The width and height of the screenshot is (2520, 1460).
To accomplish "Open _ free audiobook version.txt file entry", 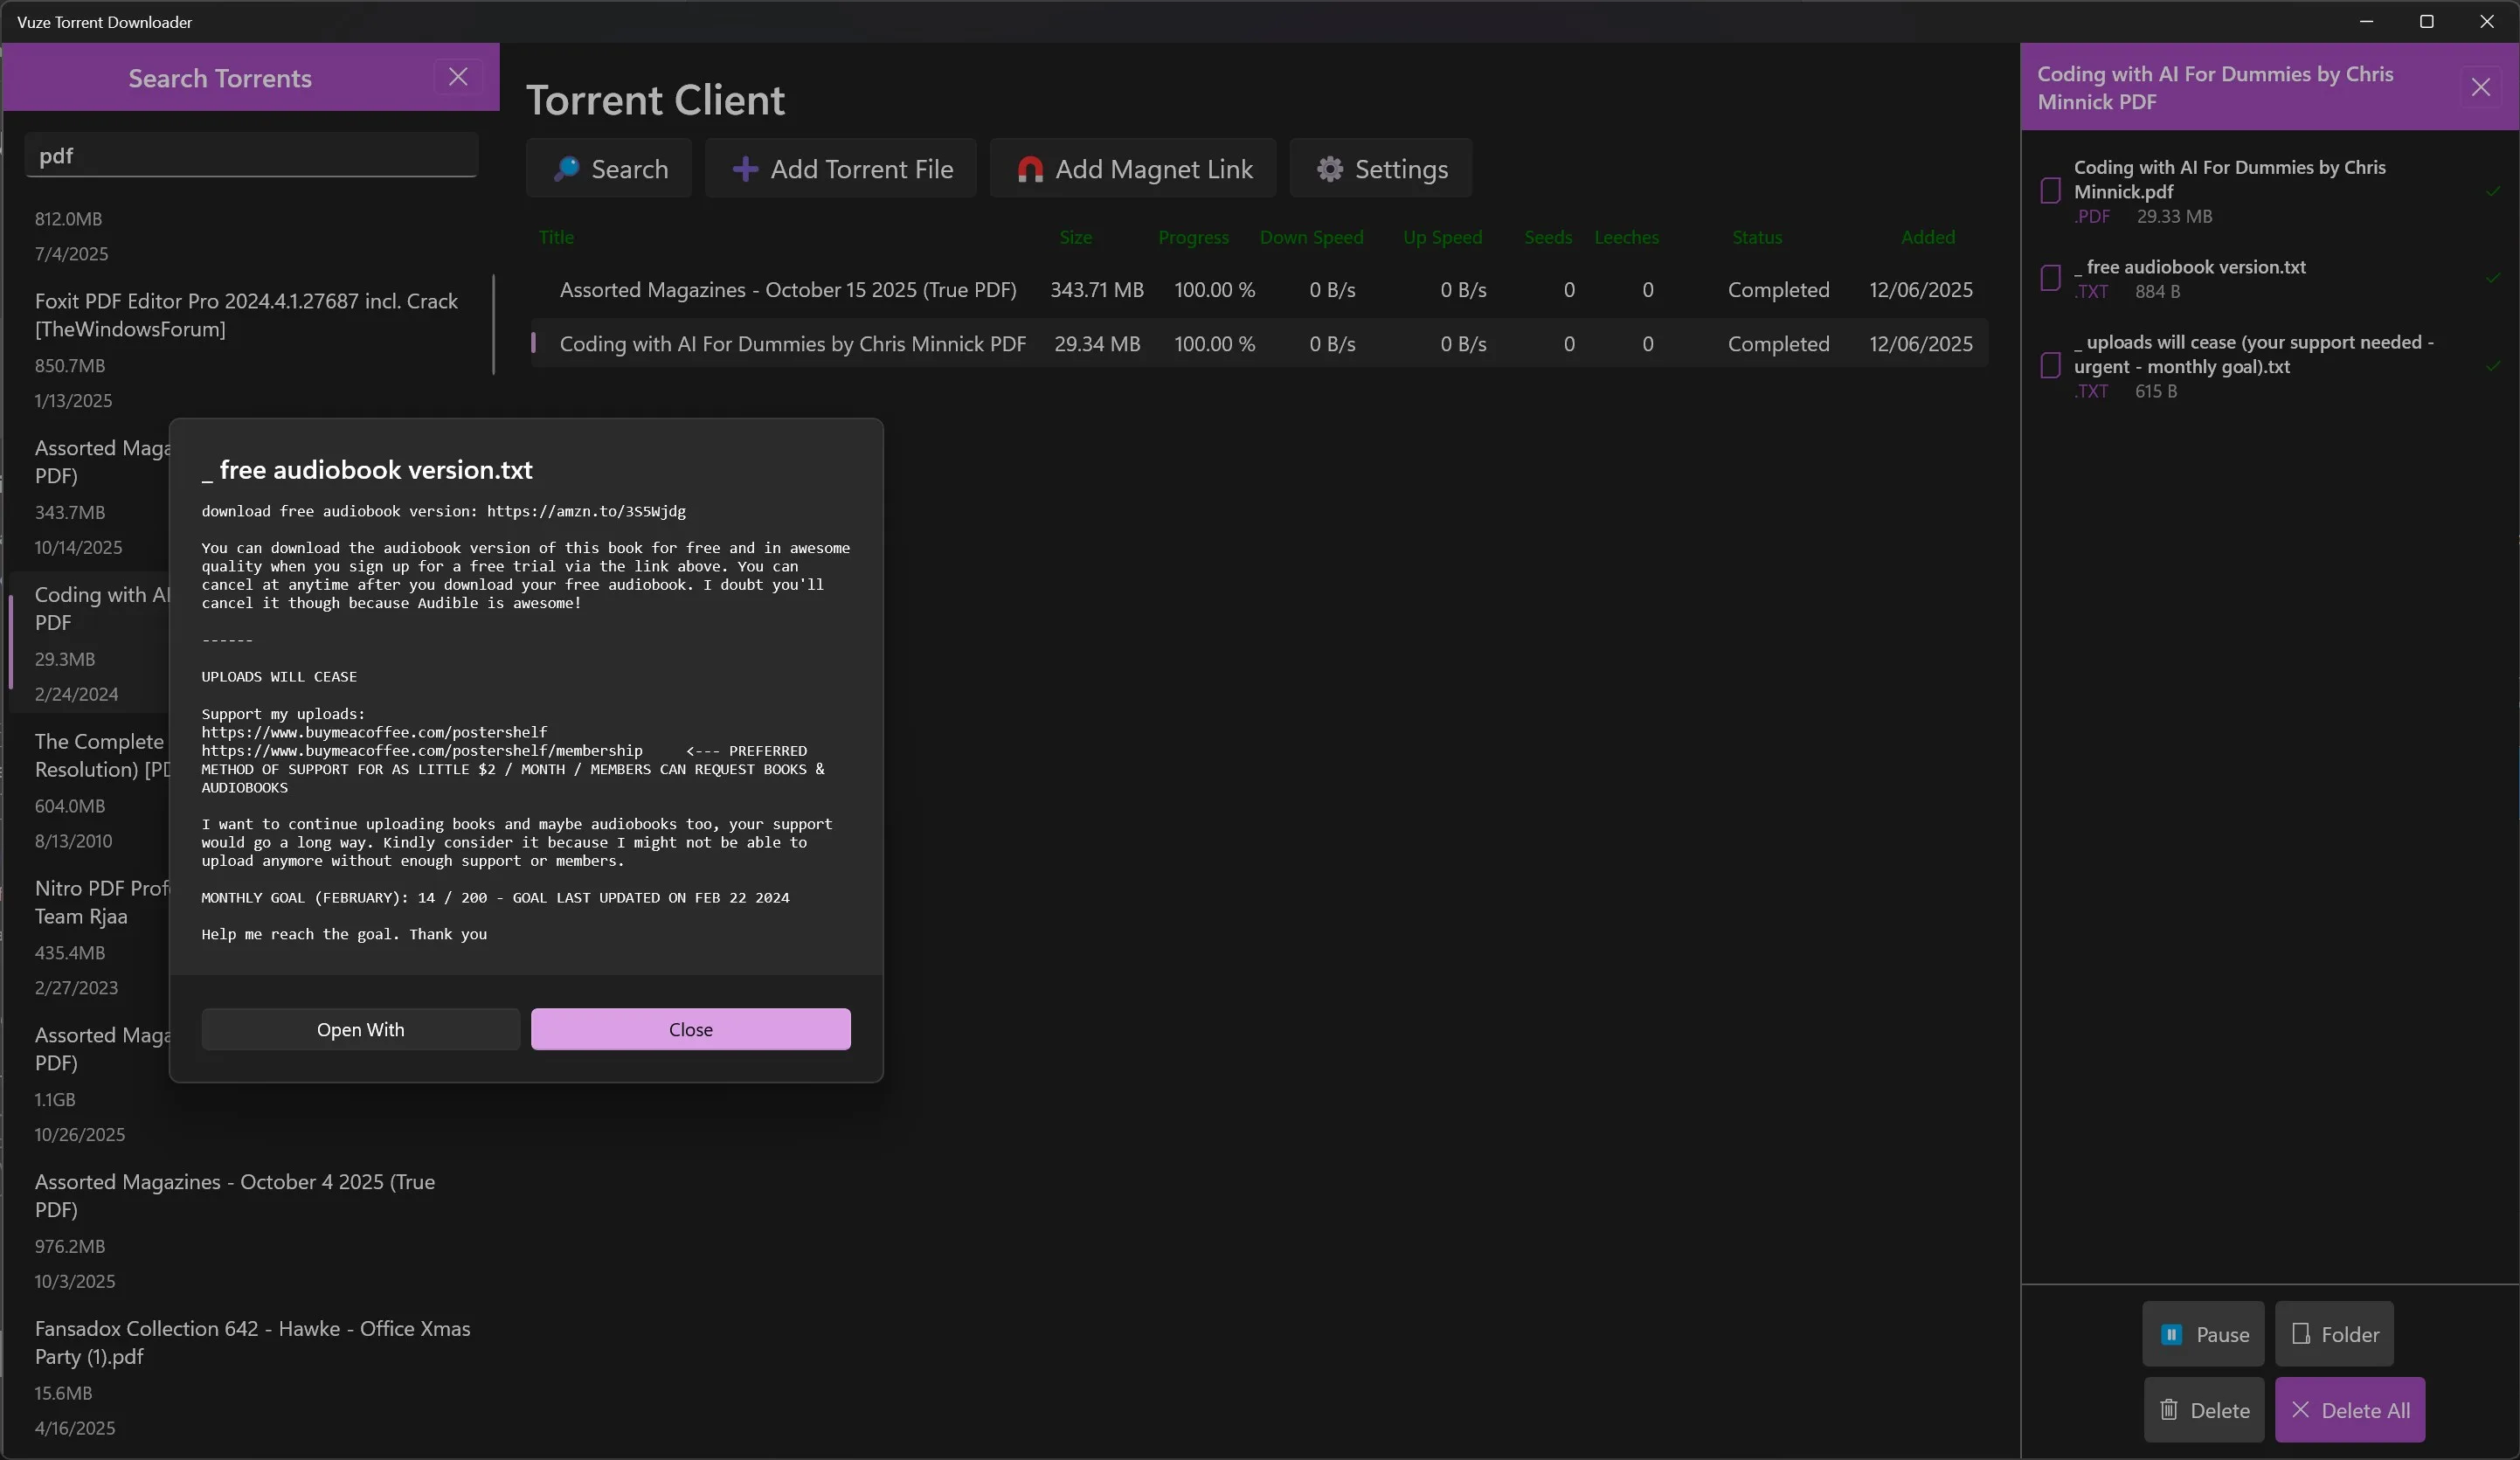I will pos(2270,279).
